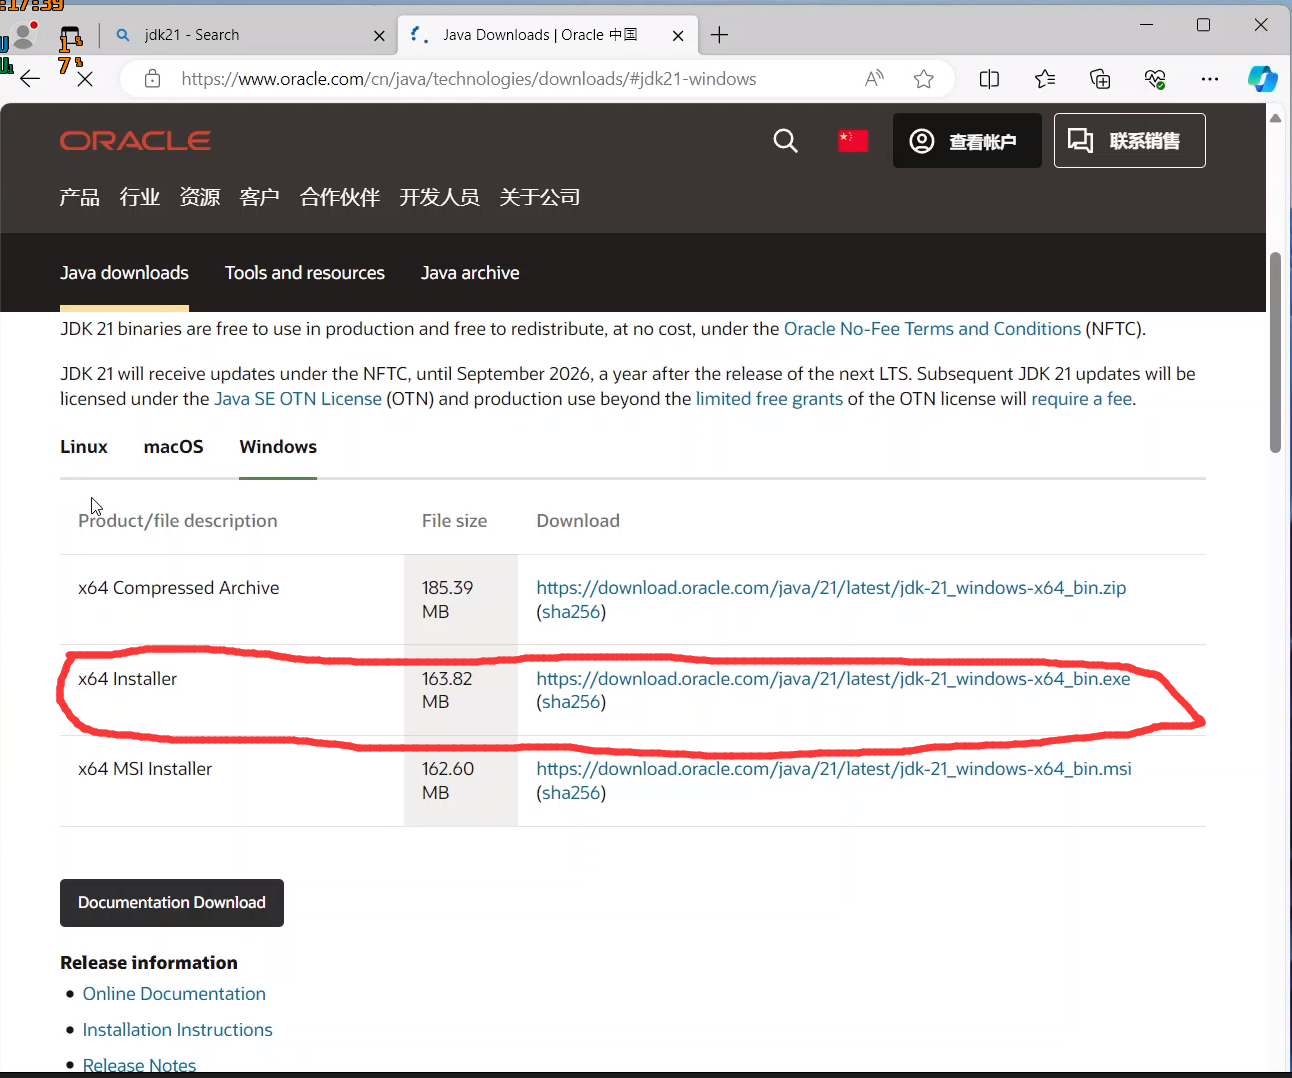Select the Windows downloads tab

coord(278,447)
